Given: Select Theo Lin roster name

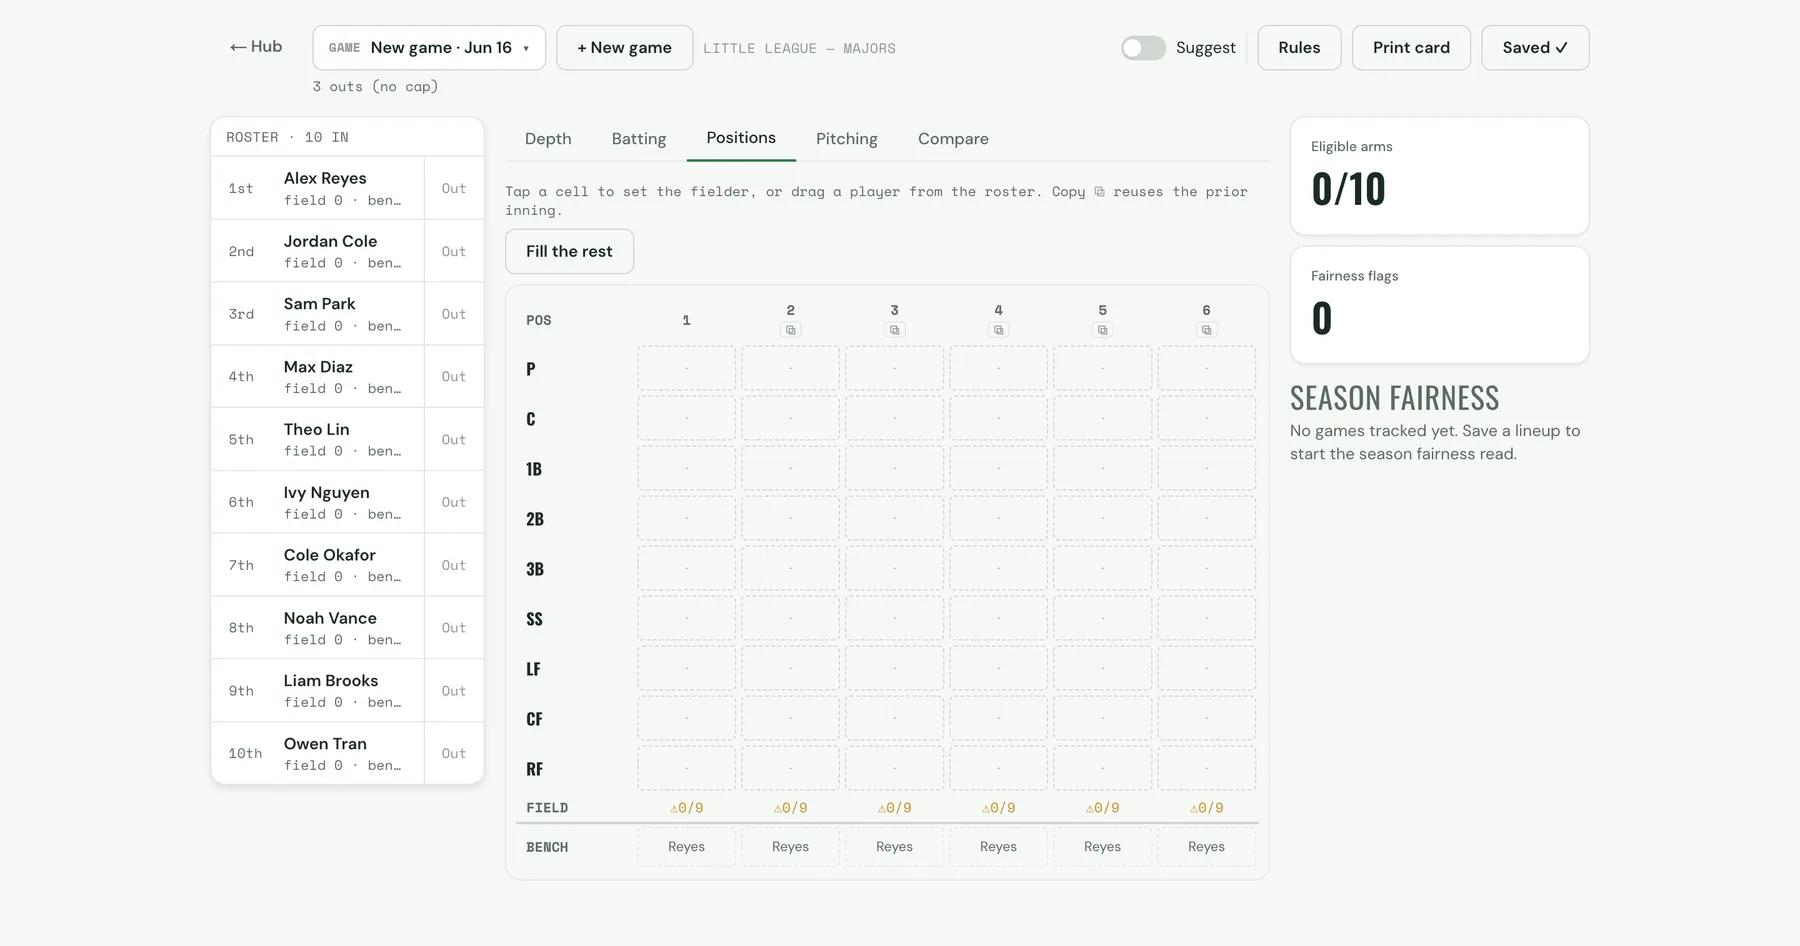Looking at the screenshot, I should tap(316, 429).
